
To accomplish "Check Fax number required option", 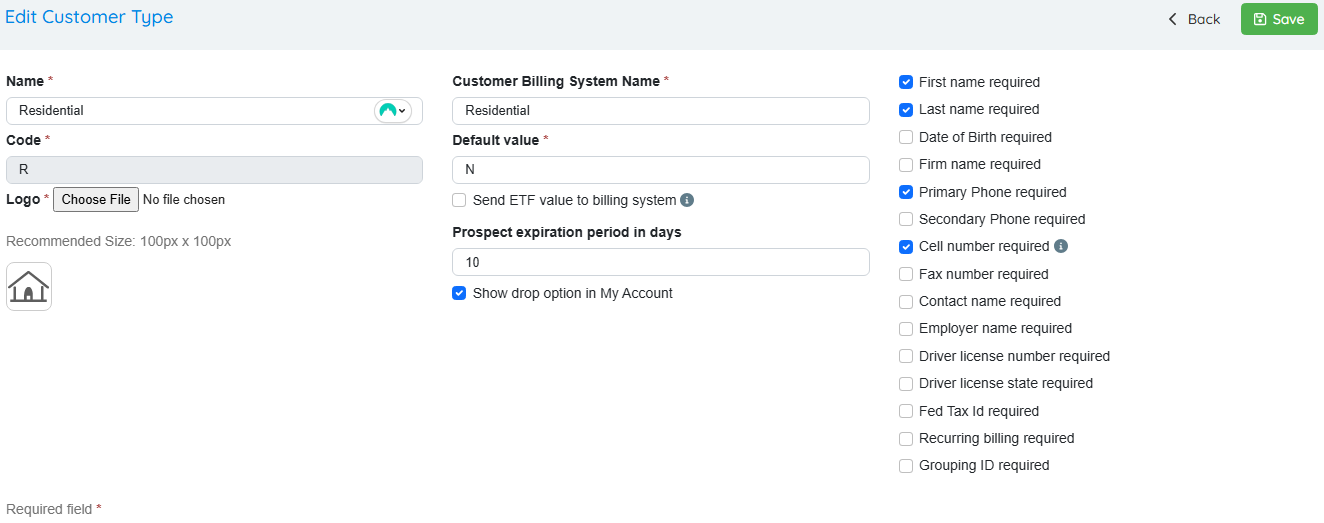I will (906, 274).
